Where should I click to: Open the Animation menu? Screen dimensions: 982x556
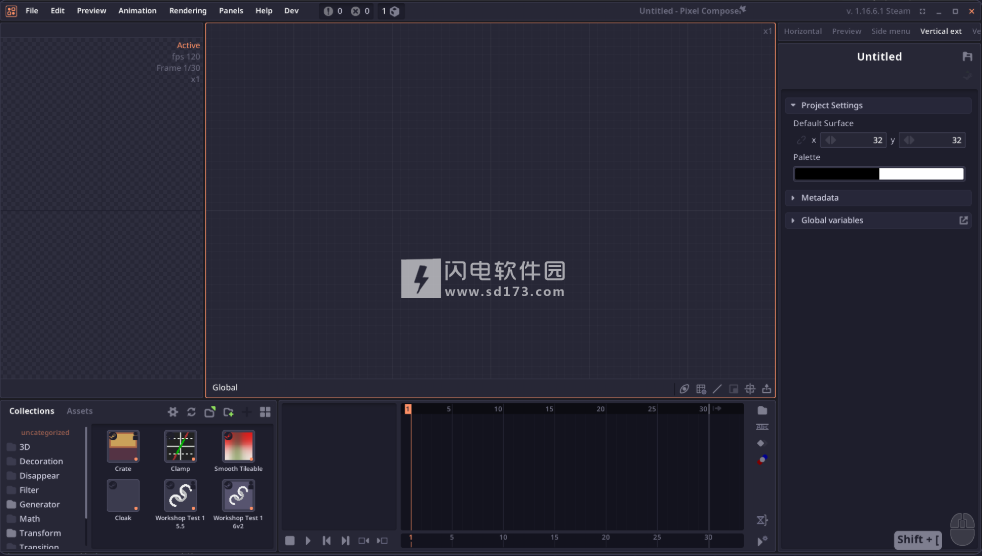(x=137, y=11)
